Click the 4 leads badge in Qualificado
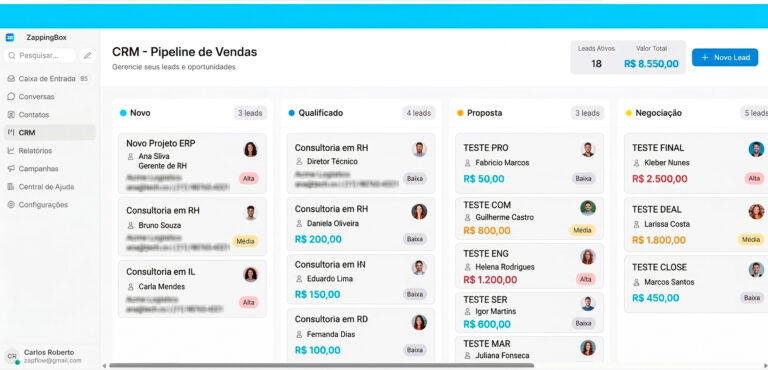 [419, 113]
